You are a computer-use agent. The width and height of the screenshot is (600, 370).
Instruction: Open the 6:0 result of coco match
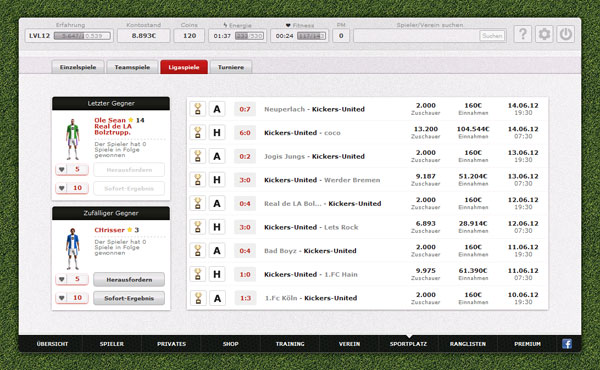245,133
